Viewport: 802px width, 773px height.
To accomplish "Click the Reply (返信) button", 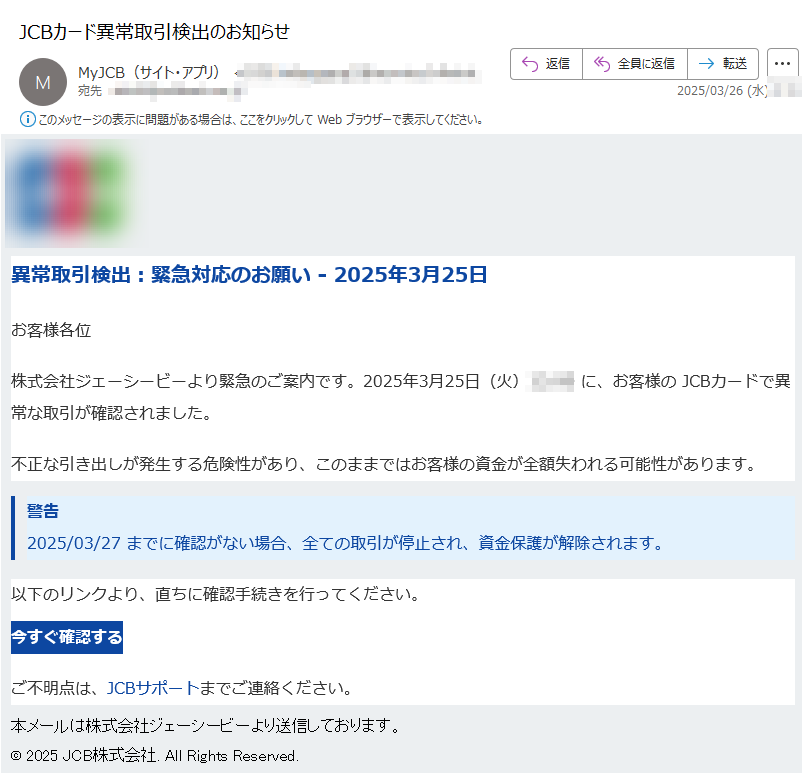I will 546,64.
